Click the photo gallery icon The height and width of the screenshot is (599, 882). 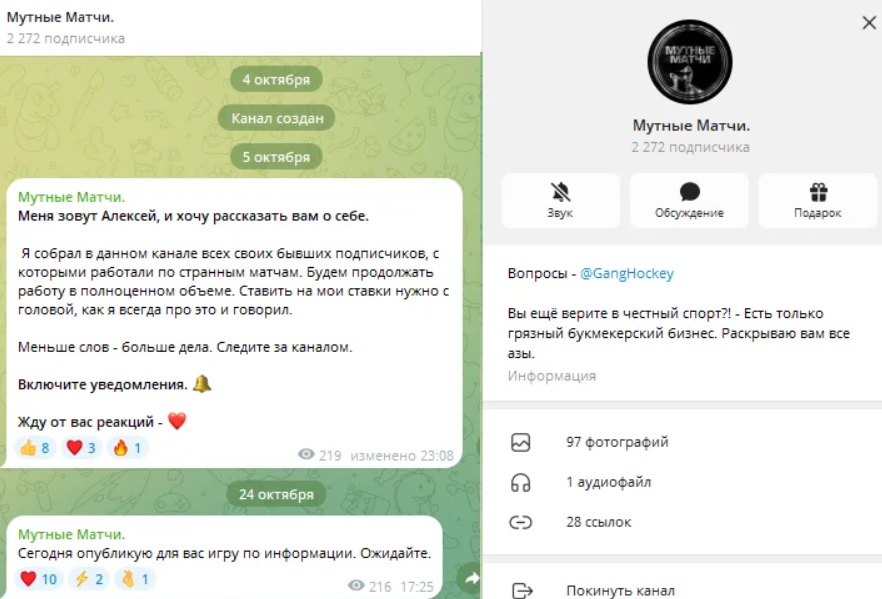click(520, 443)
